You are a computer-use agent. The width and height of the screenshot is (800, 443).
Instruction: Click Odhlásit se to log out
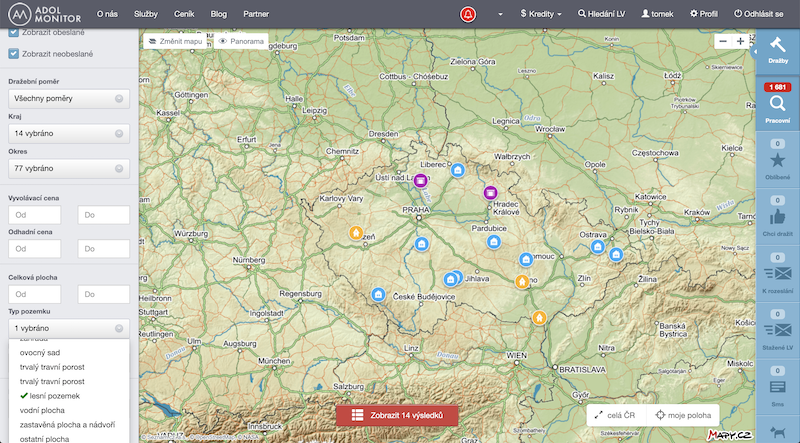(759, 14)
